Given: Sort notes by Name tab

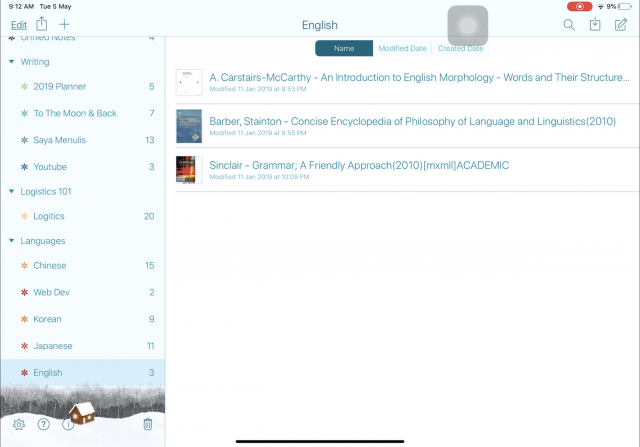Looking at the screenshot, I should click(x=344, y=48).
